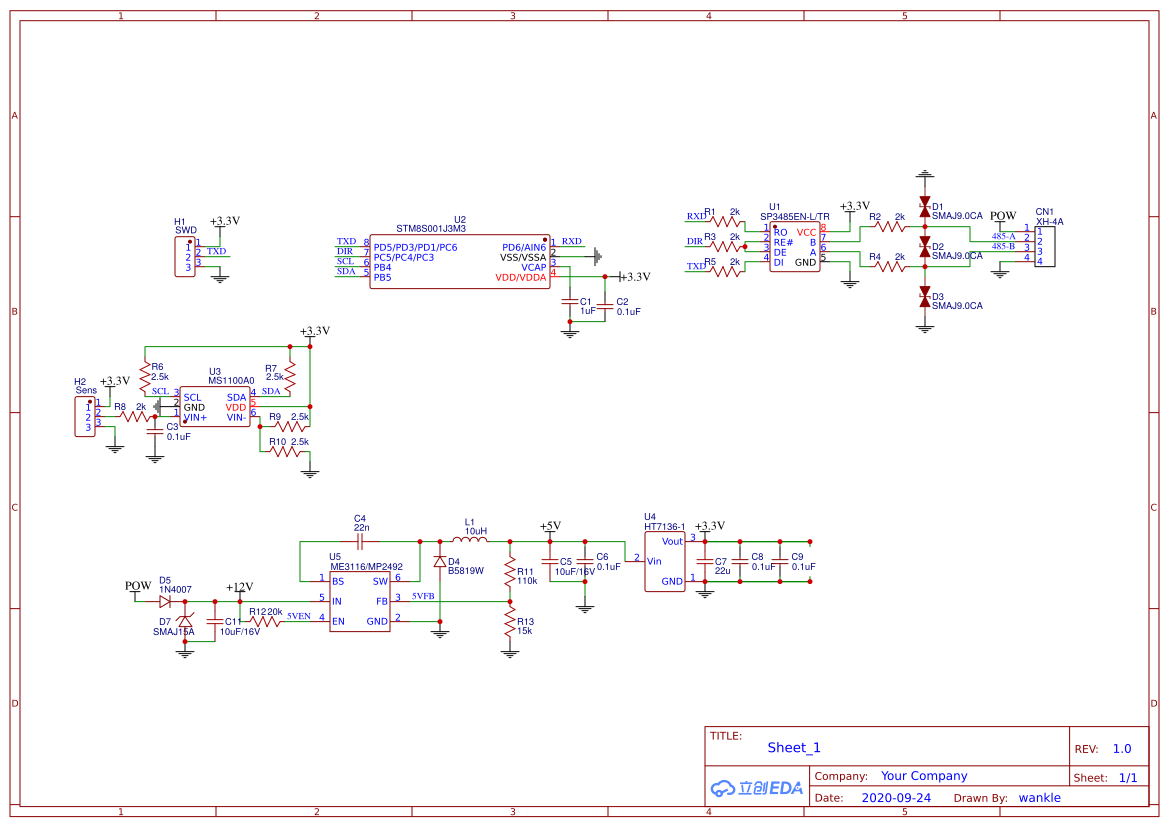1169x827 pixels.
Task: Click the VCAP pin label on U2
Action: (534, 268)
